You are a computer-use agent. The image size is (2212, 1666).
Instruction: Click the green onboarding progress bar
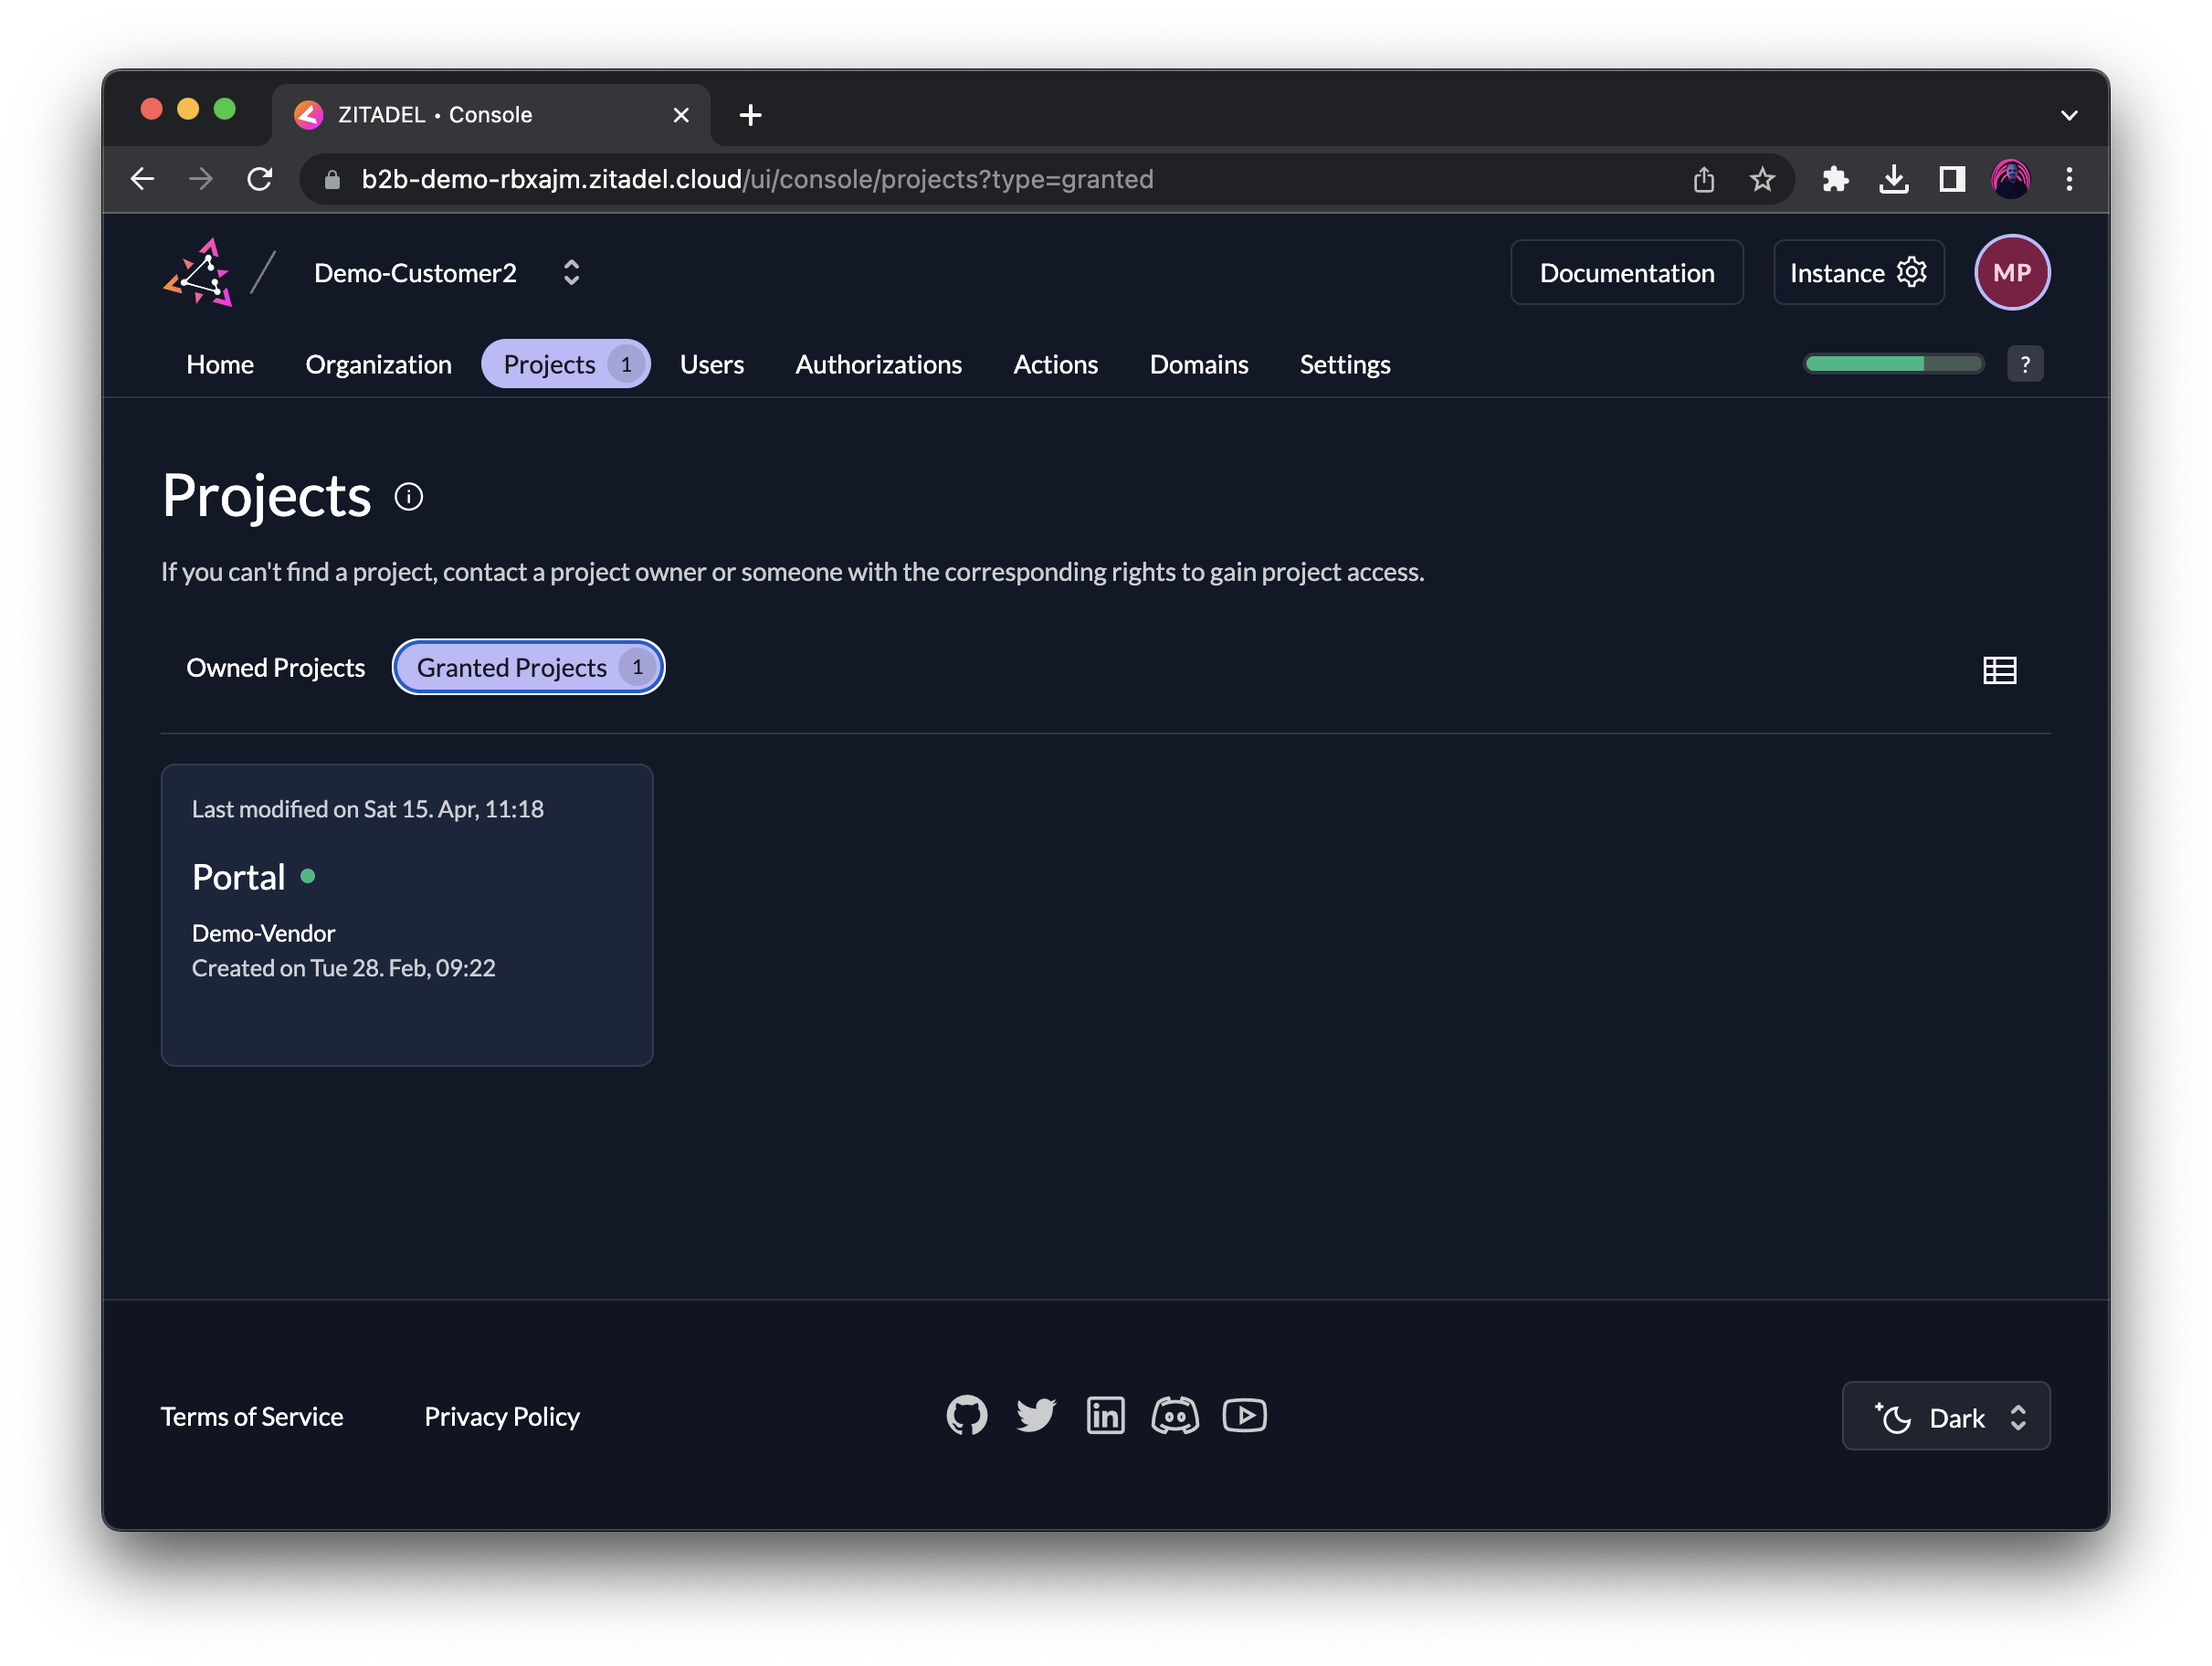coord(1892,364)
